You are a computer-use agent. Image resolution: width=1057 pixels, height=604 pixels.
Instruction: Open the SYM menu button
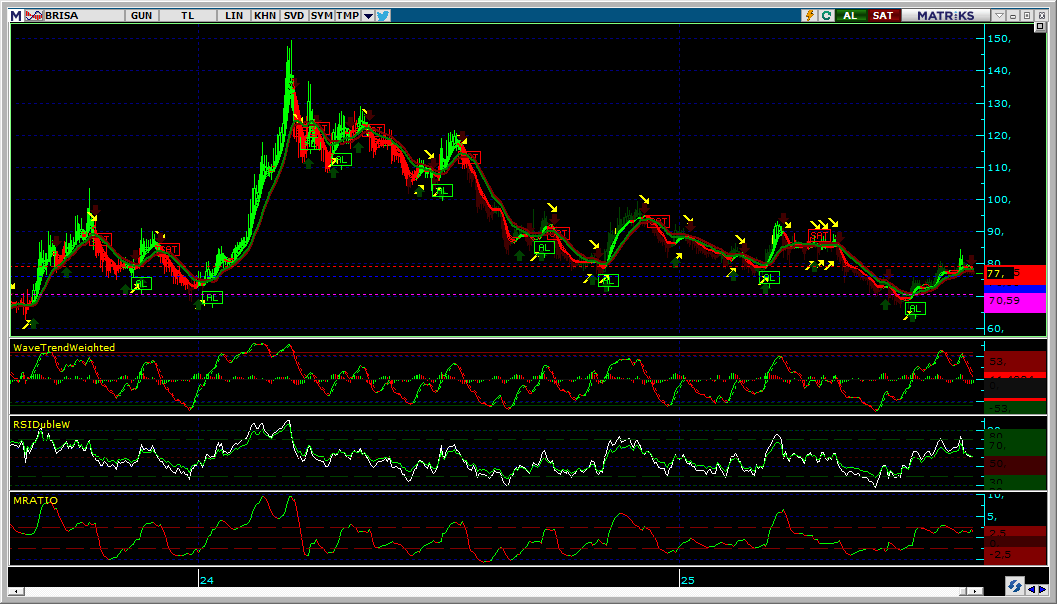pyautogui.click(x=322, y=15)
